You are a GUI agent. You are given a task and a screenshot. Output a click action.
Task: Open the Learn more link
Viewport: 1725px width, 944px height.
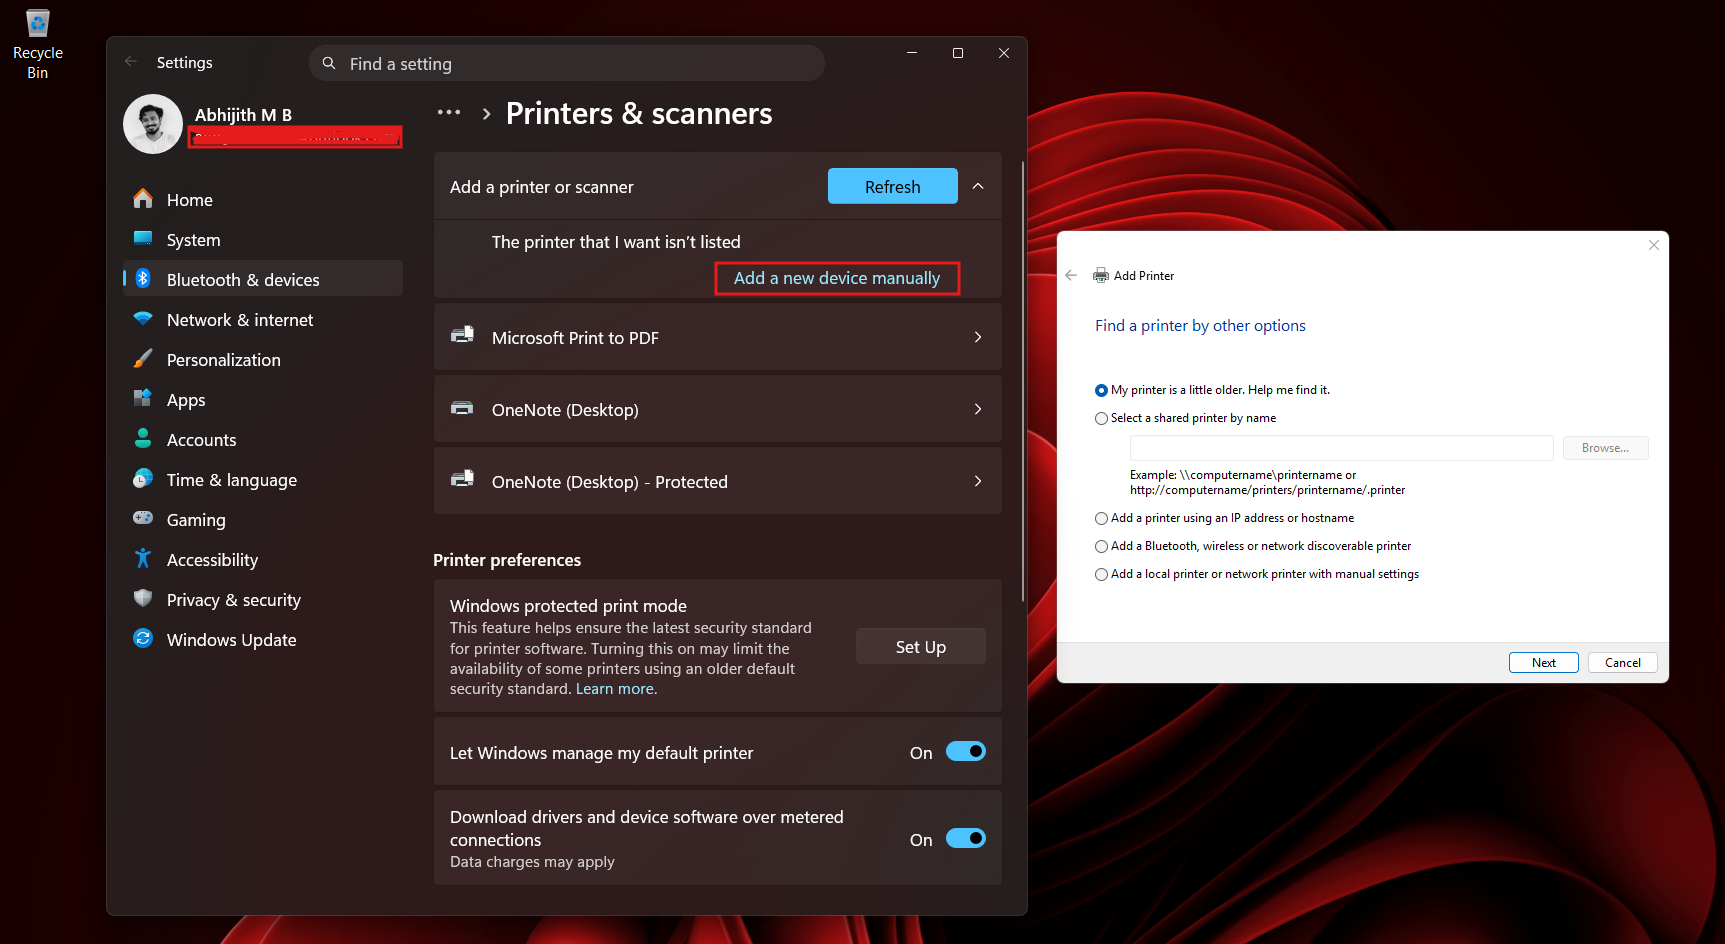[x=614, y=689]
